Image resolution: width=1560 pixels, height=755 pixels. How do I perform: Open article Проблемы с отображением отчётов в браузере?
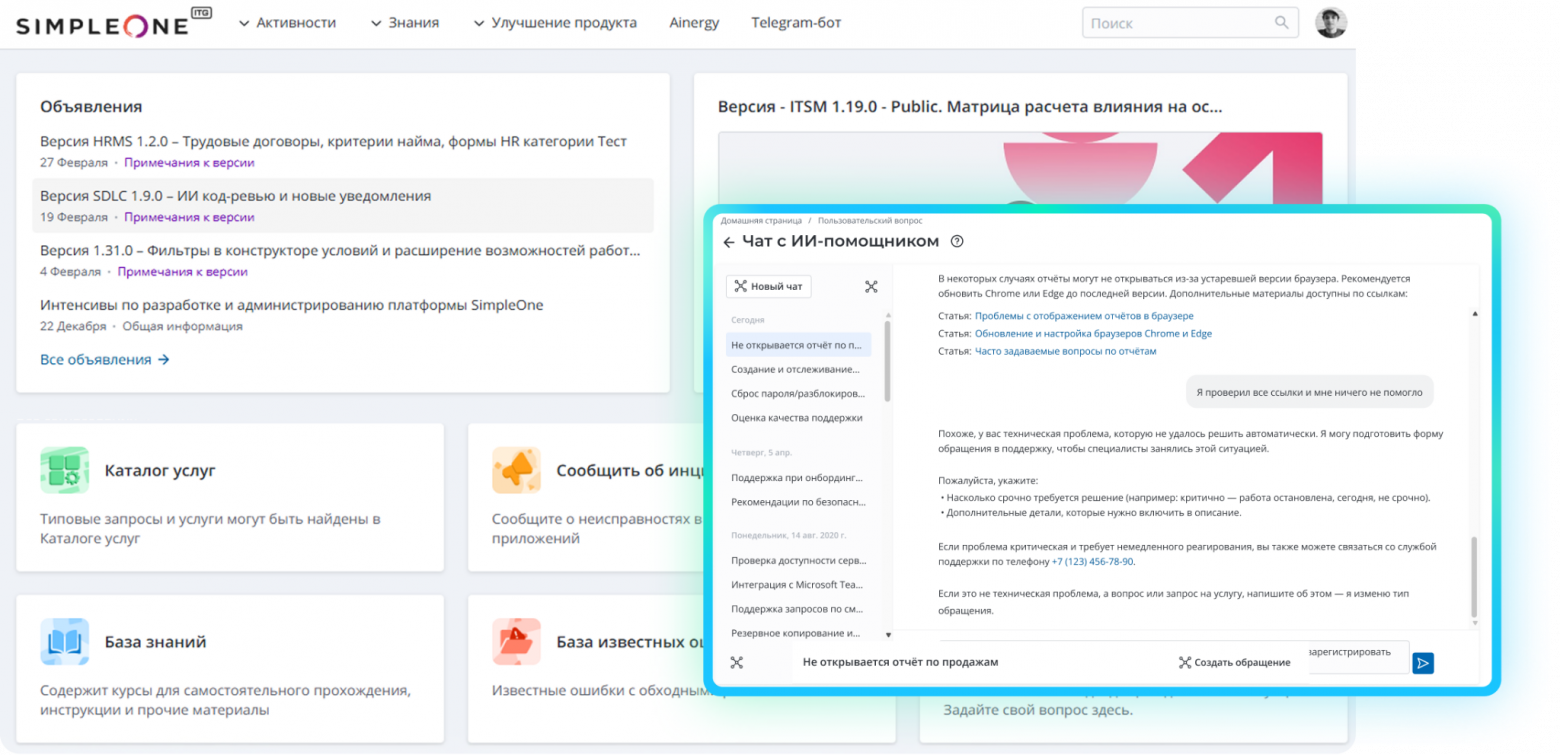point(1084,315)
